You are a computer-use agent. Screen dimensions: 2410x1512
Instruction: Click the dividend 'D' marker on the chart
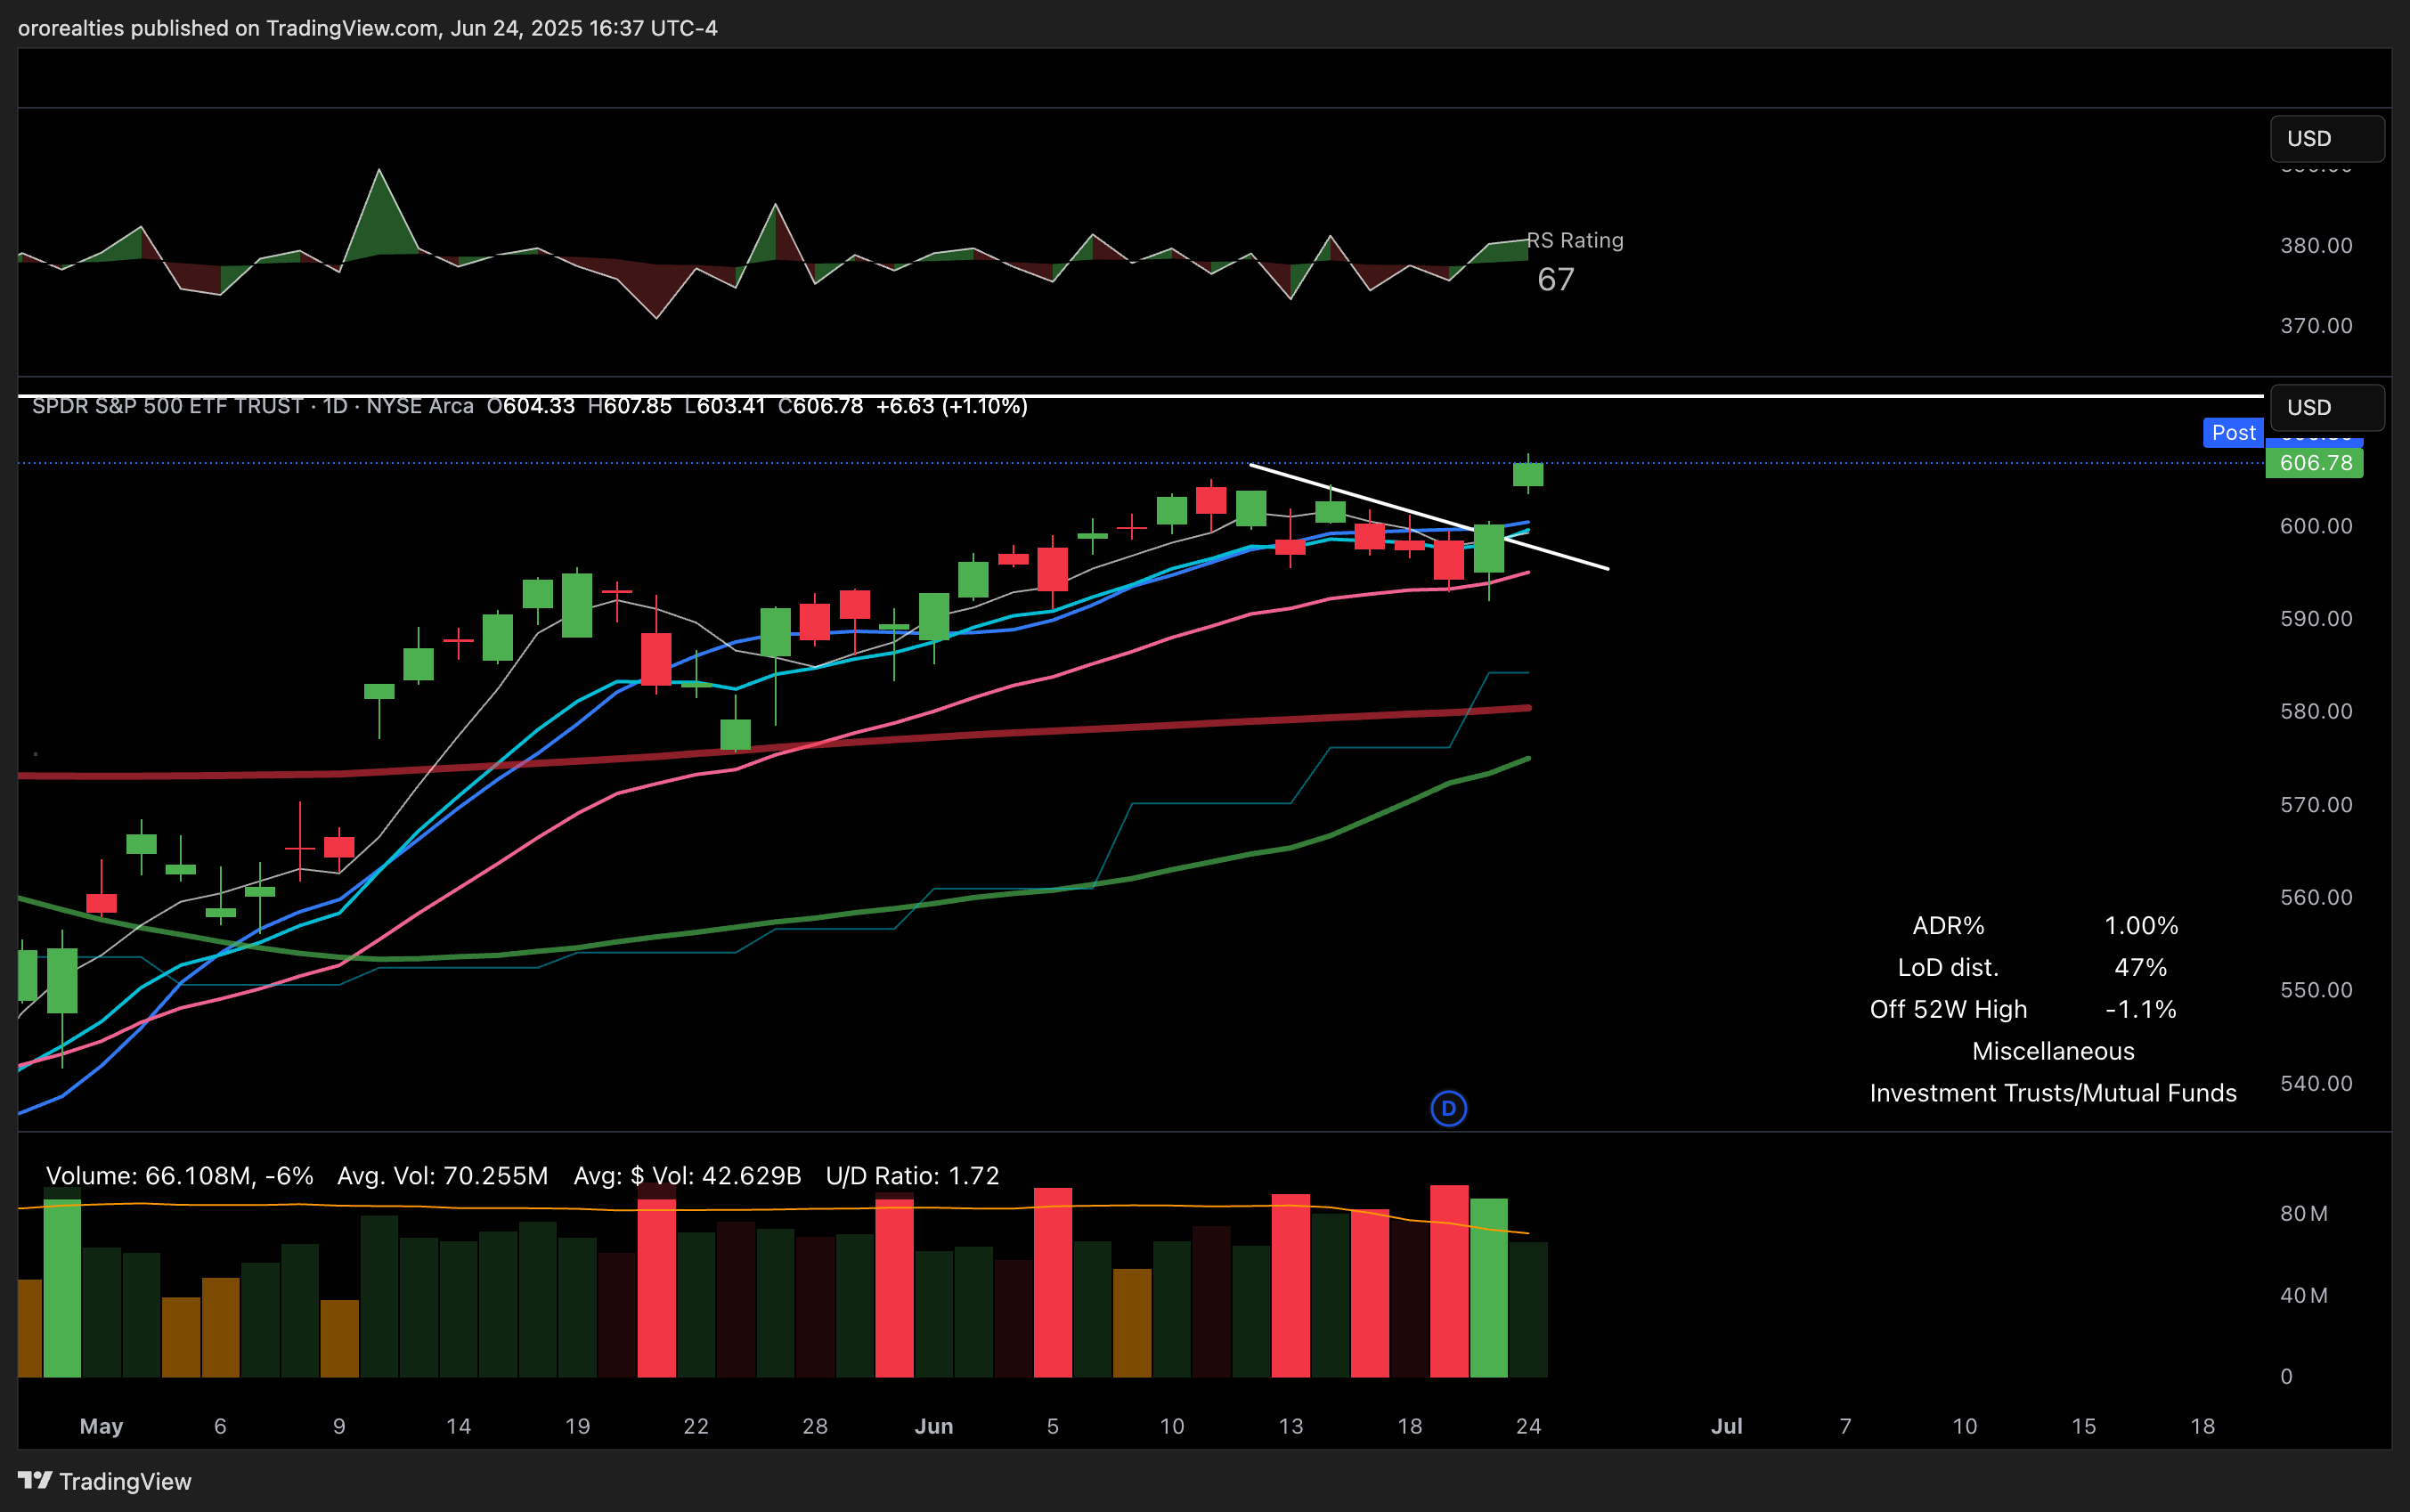pyautogui.click(x=1448, y=1108)
